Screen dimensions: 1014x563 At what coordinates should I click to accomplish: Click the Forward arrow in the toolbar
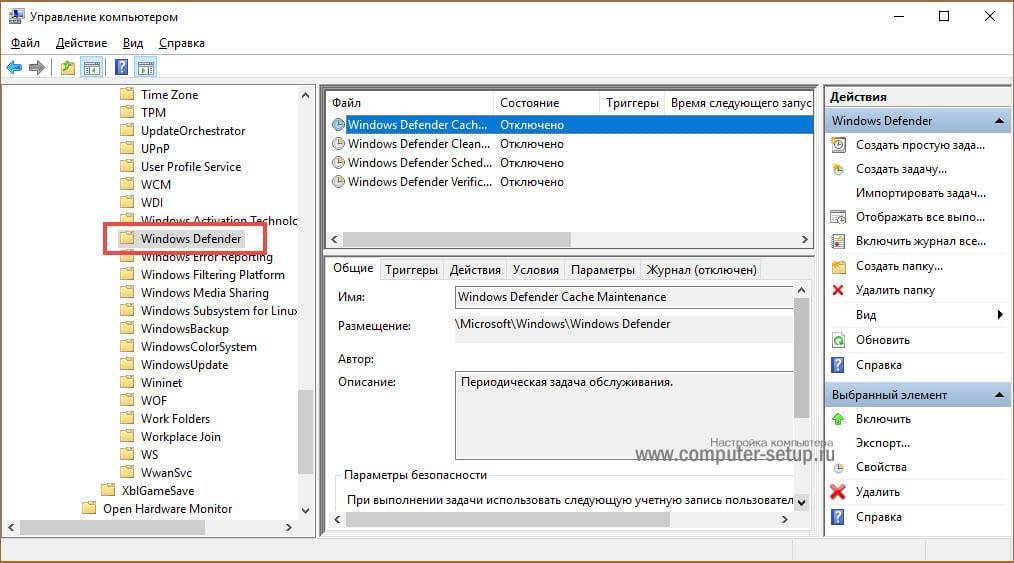click(37, 68)
